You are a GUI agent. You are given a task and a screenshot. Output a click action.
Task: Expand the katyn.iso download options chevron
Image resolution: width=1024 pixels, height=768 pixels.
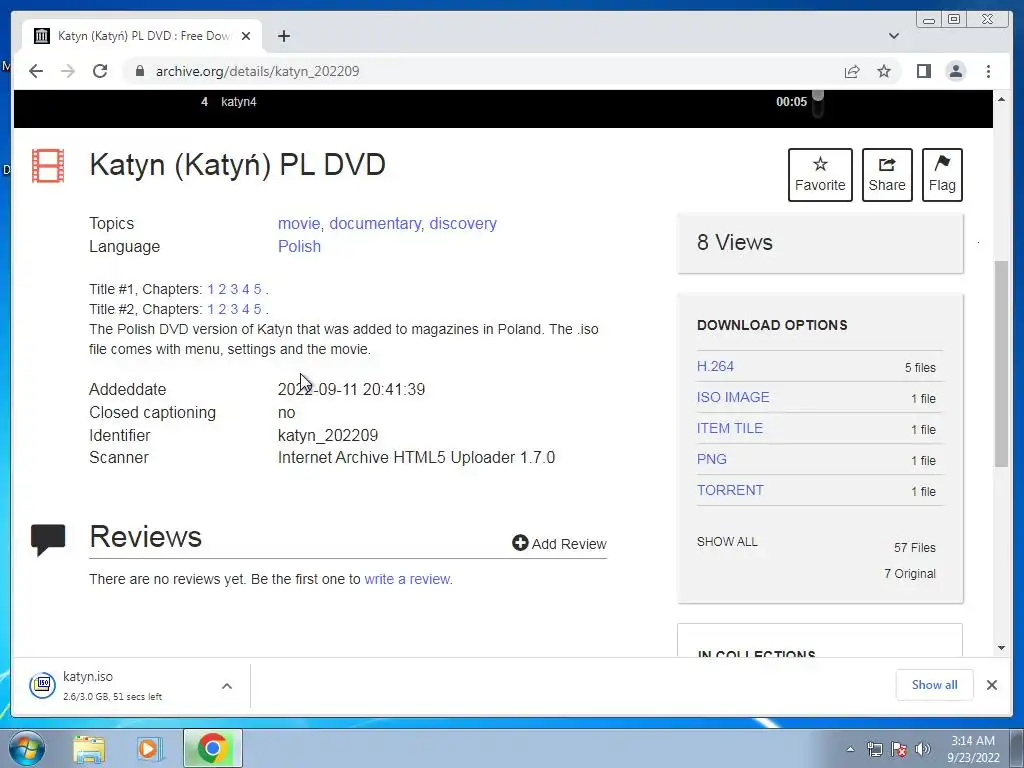(227, 686)
